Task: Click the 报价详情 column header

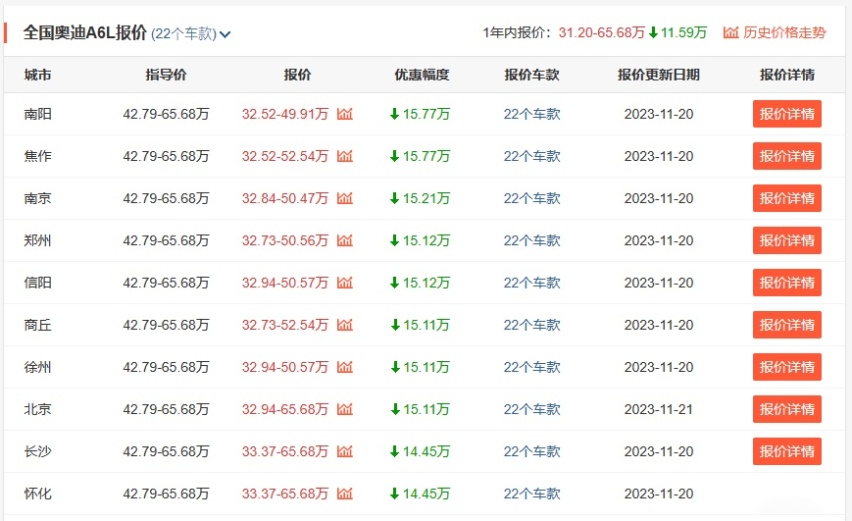Action: [787, 75]
